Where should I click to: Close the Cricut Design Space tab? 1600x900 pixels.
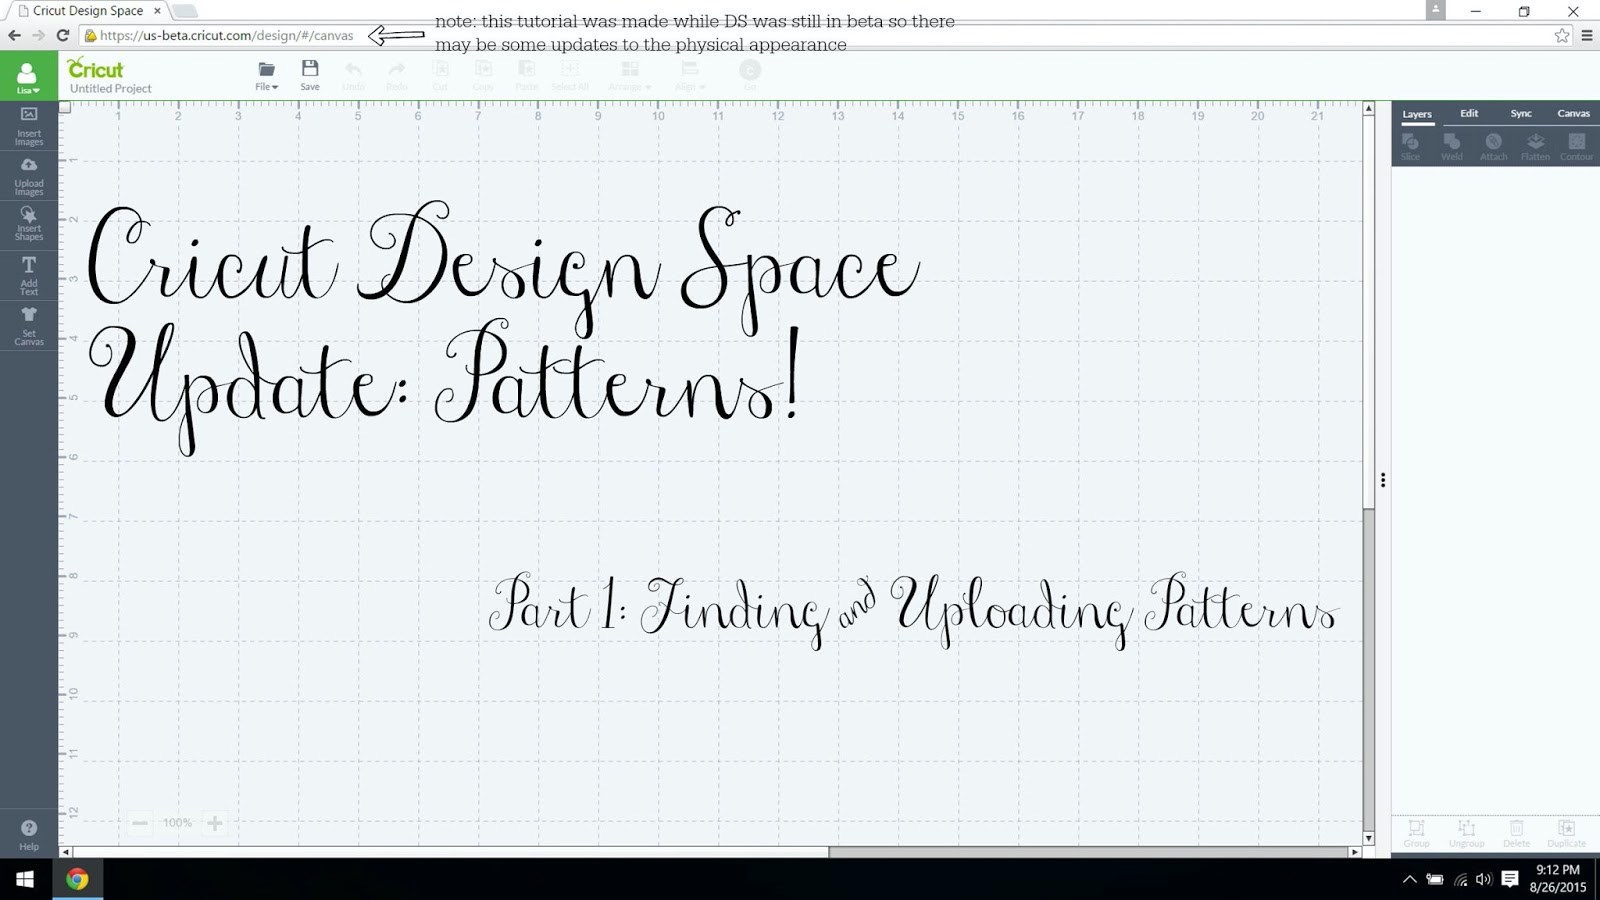click(x=157, y=11)
